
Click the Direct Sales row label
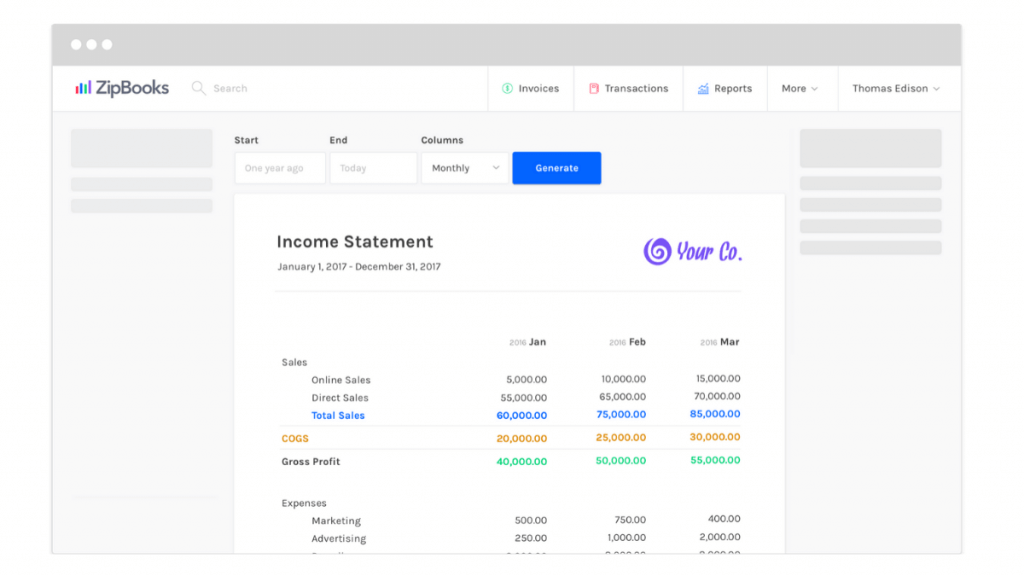tap(340, 397)
